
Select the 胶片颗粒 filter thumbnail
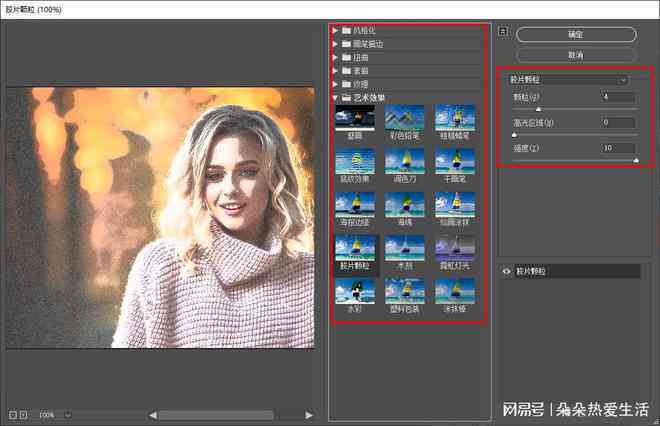coord(355,248)
